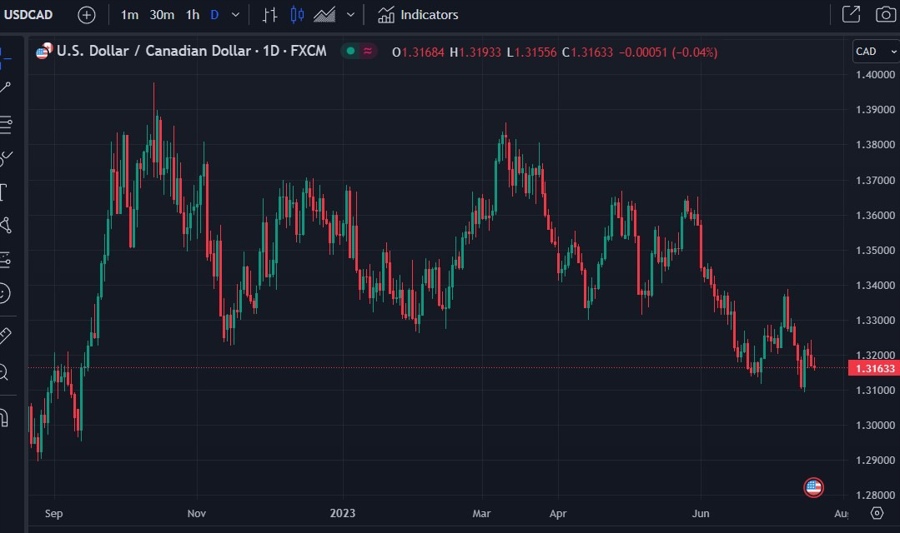Click the change value −0.00051 (−0.04%)
The image size is (900, 533).
coord(668,52)
